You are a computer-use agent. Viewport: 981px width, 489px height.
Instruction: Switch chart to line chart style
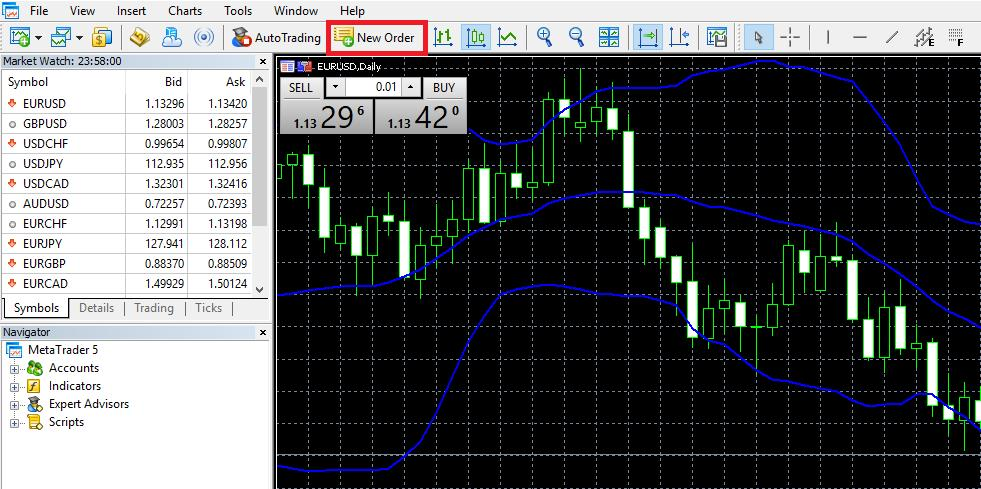coord(507,38)
